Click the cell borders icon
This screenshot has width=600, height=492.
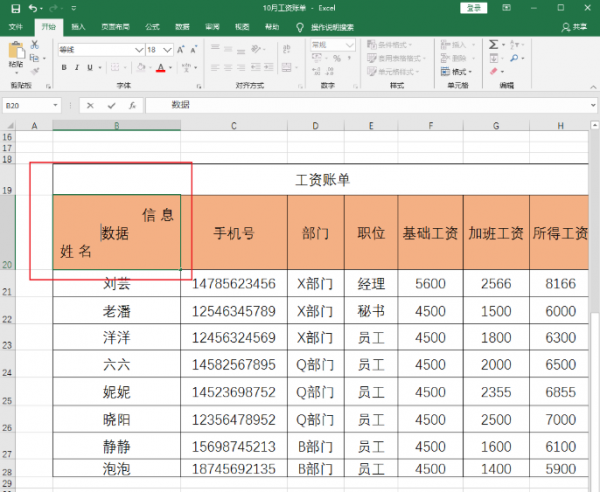pos(115,68)
